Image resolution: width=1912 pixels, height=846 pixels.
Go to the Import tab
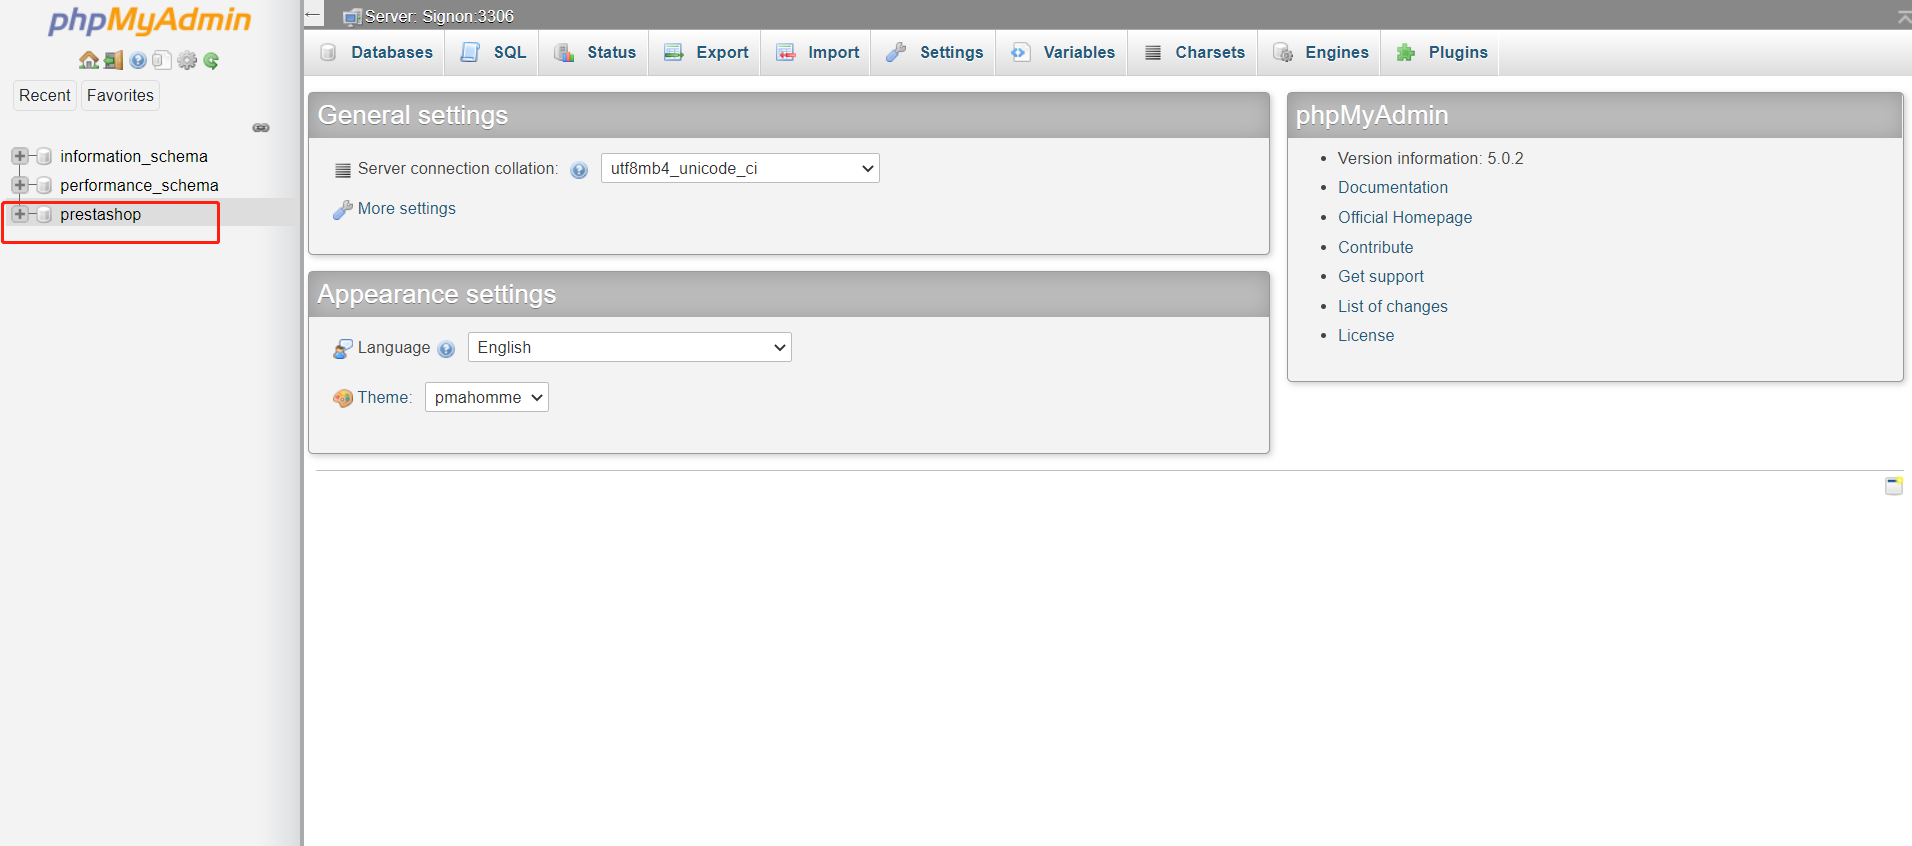pos(817,52)
